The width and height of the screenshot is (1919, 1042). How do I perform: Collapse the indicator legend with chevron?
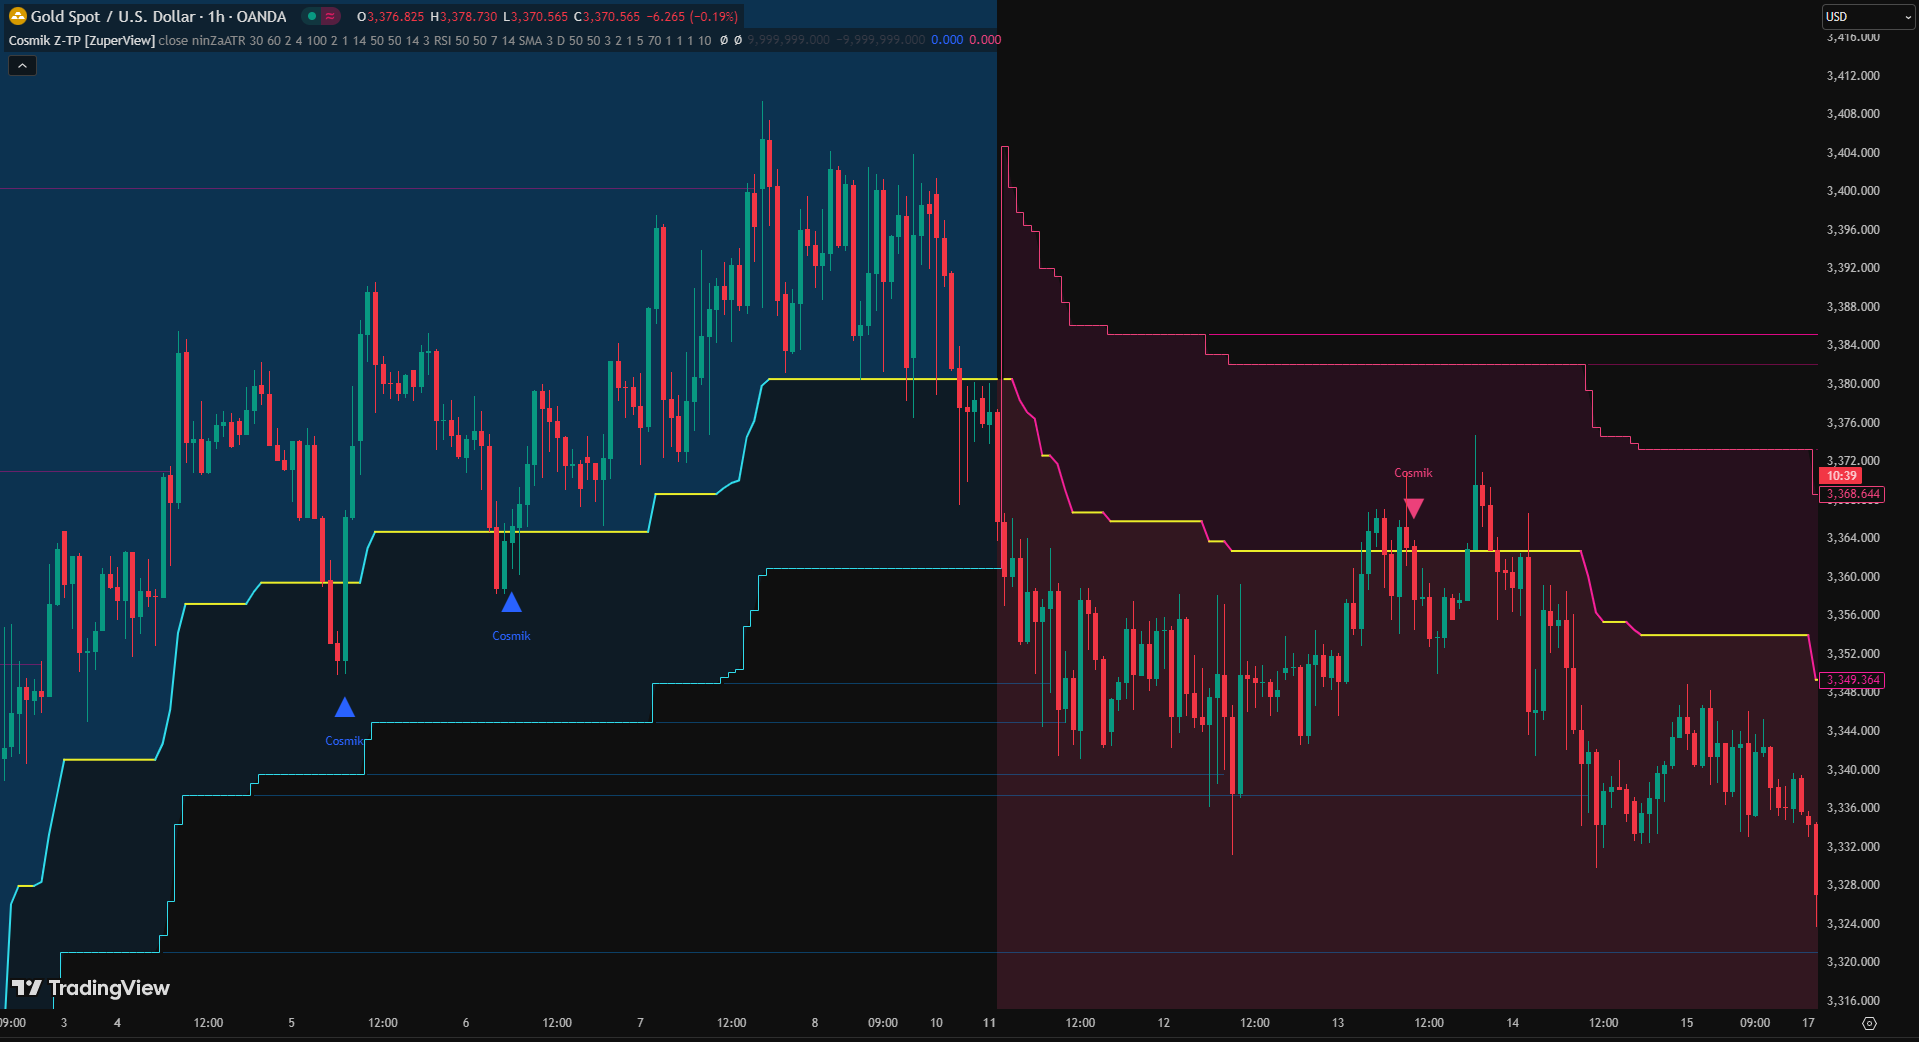(x=22, y=66)
